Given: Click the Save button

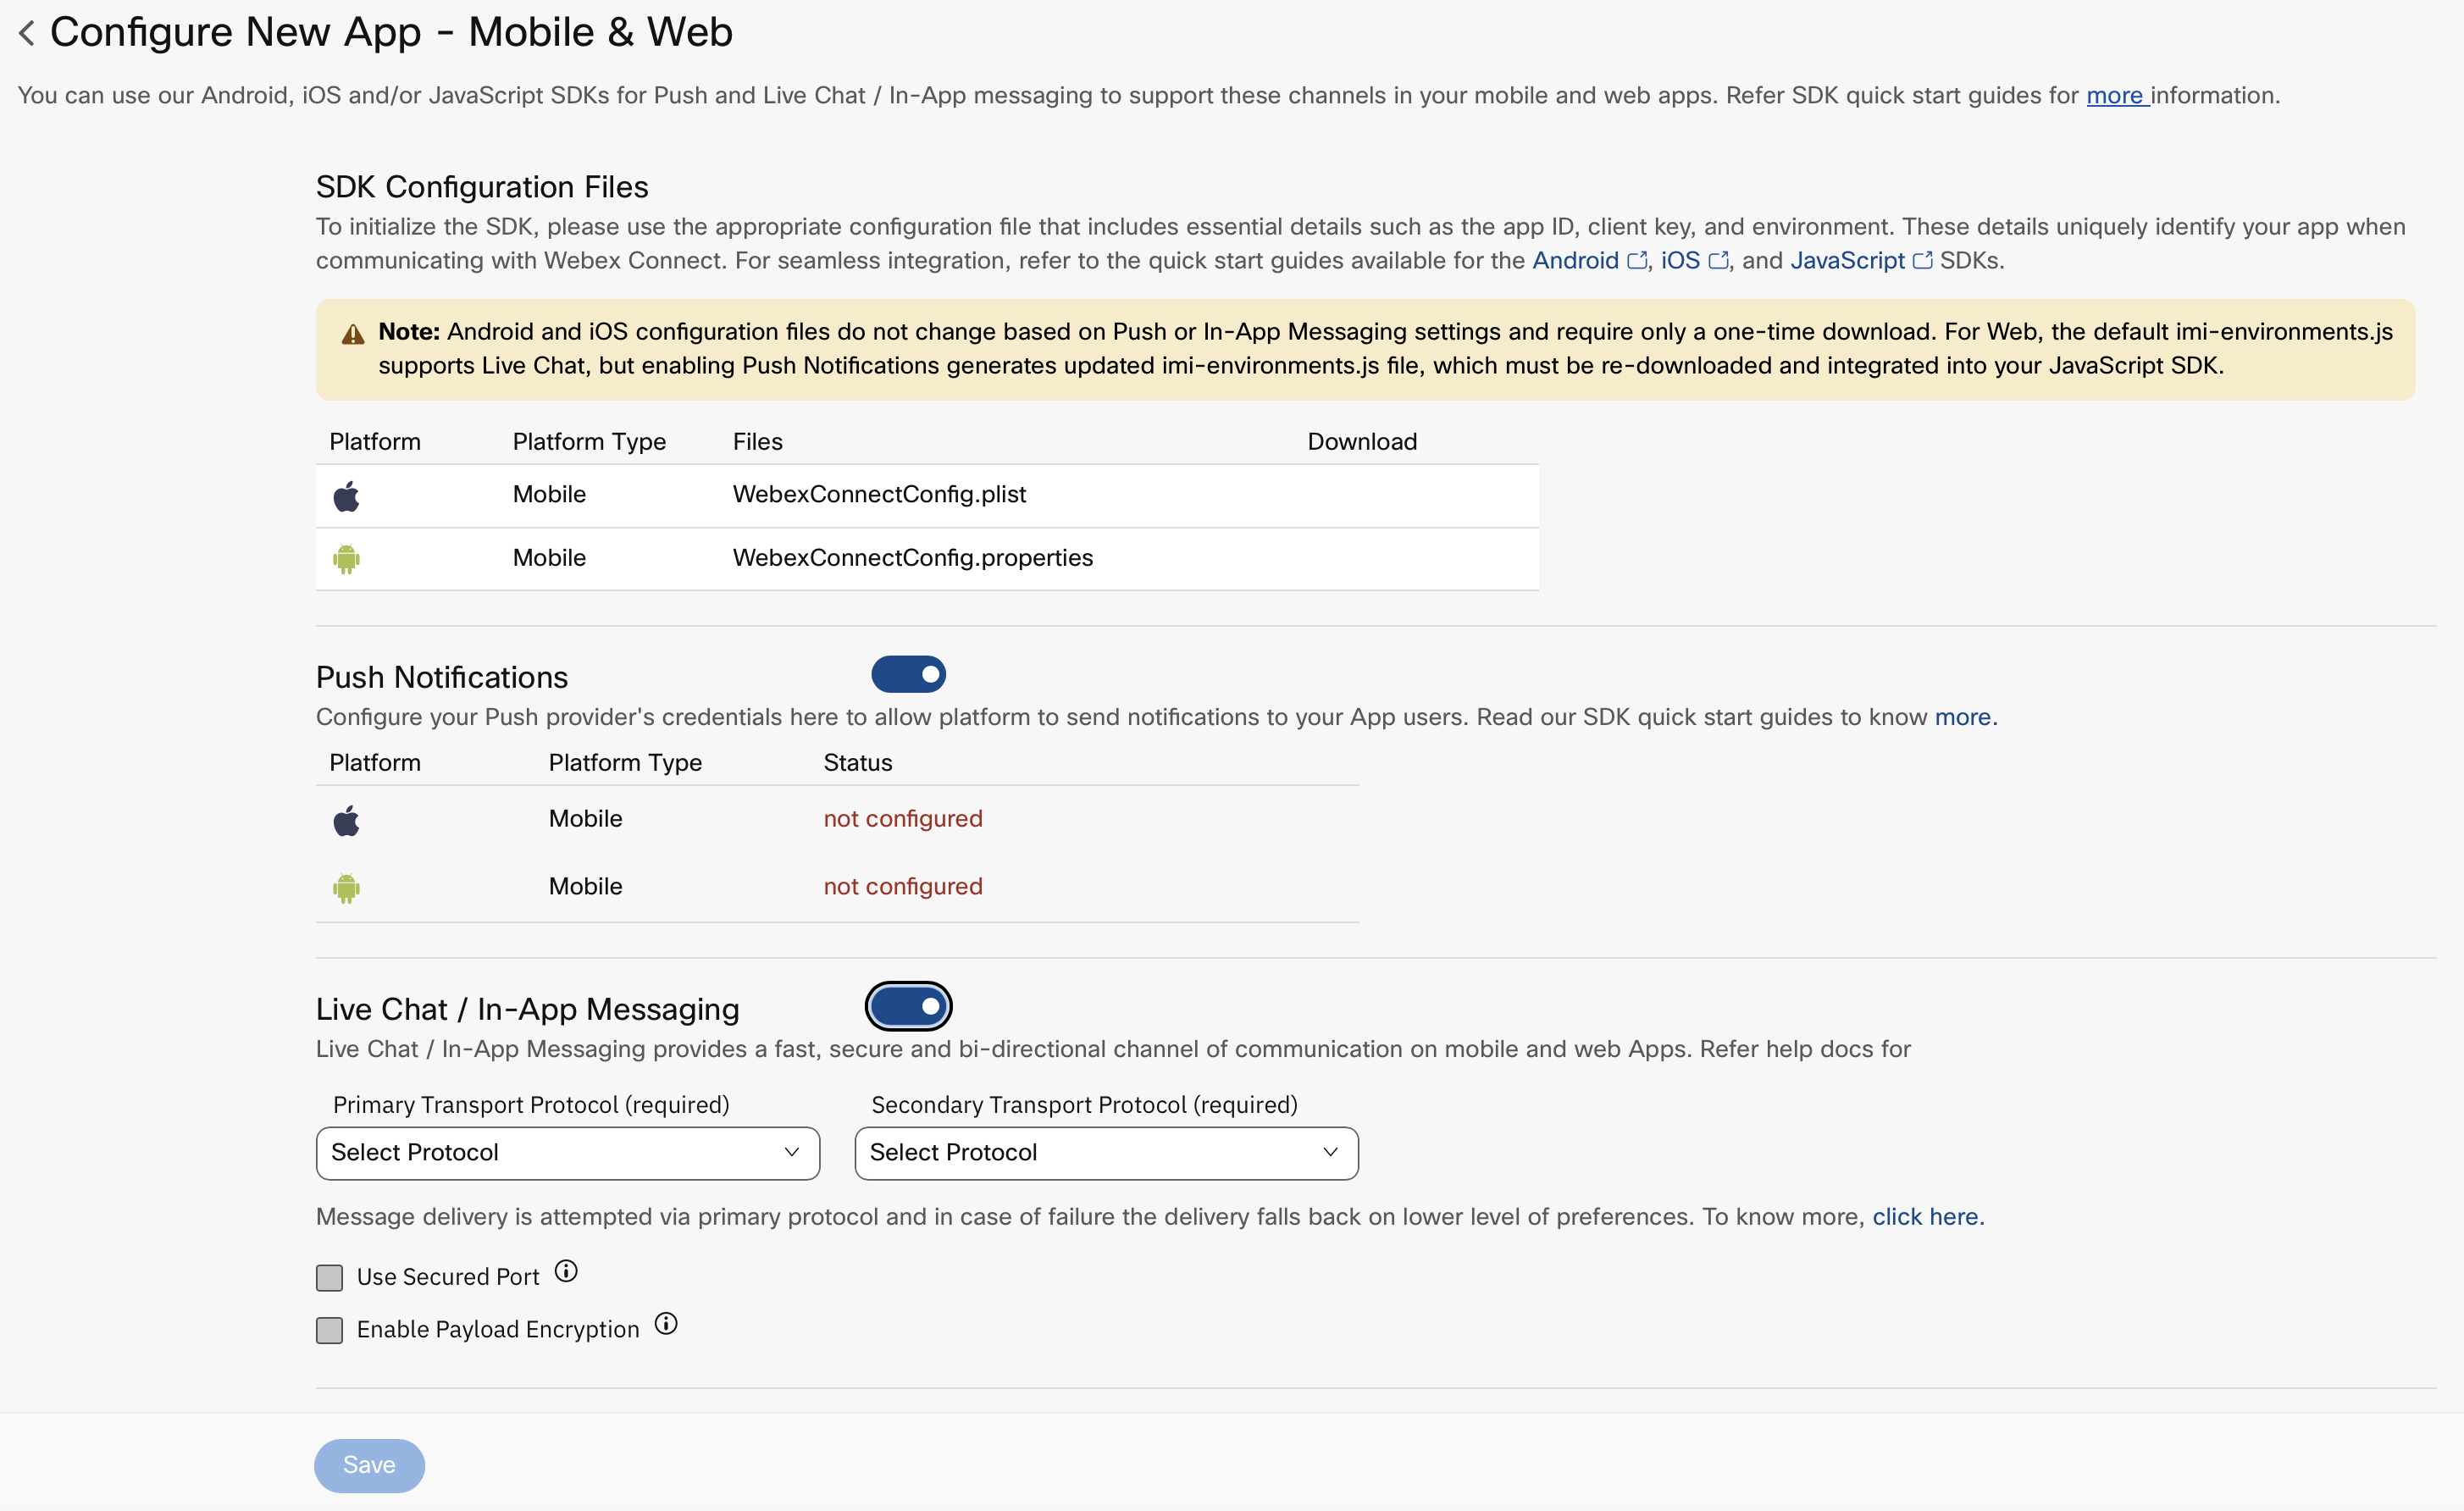Looking at the screenshot, I should click(x=369, y=1465).
